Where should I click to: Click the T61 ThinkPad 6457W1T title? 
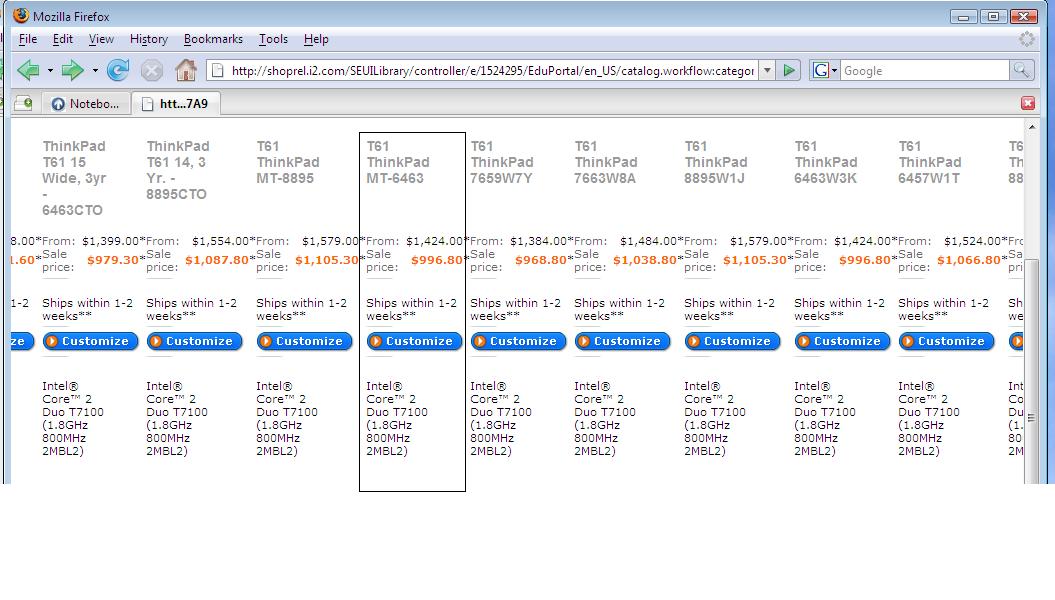(930, 162)
